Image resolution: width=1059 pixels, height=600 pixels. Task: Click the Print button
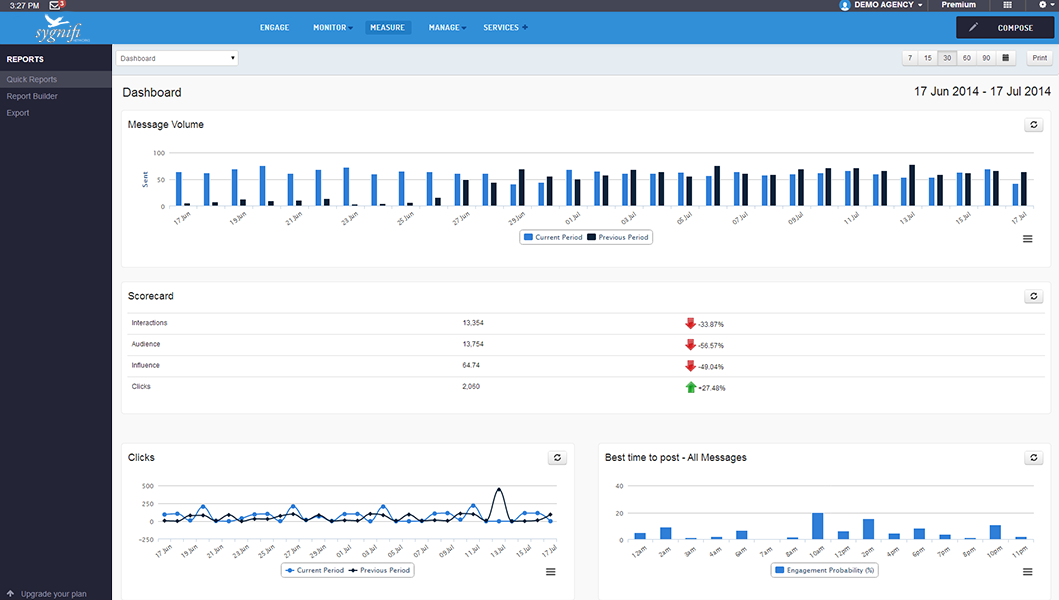click(1040, 58)
